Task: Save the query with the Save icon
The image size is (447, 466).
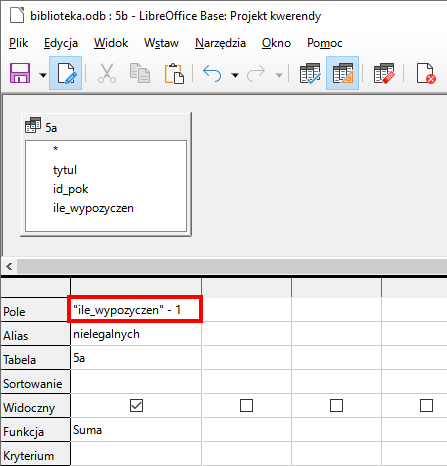Action: point(20,73)
